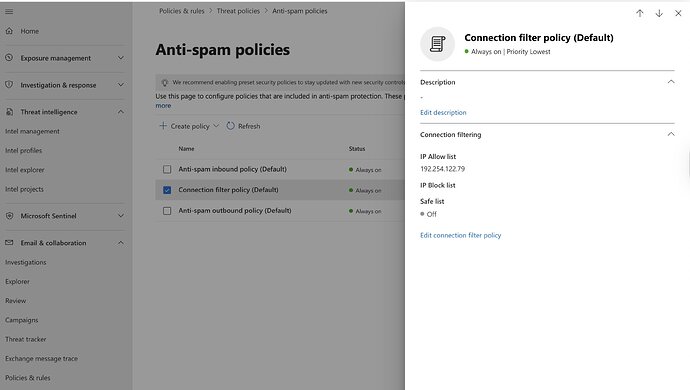Open Investigations under Email & collaboration
This screenshot has width=690, height=390.
pos(26,262)
